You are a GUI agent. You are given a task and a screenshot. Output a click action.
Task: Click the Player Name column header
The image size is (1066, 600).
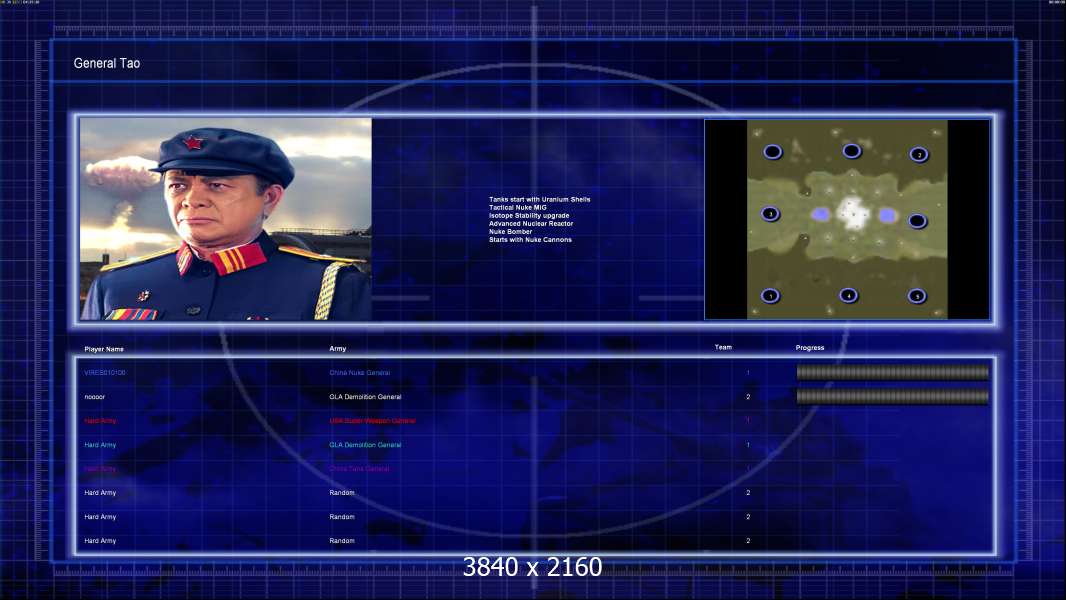point(104,349)
